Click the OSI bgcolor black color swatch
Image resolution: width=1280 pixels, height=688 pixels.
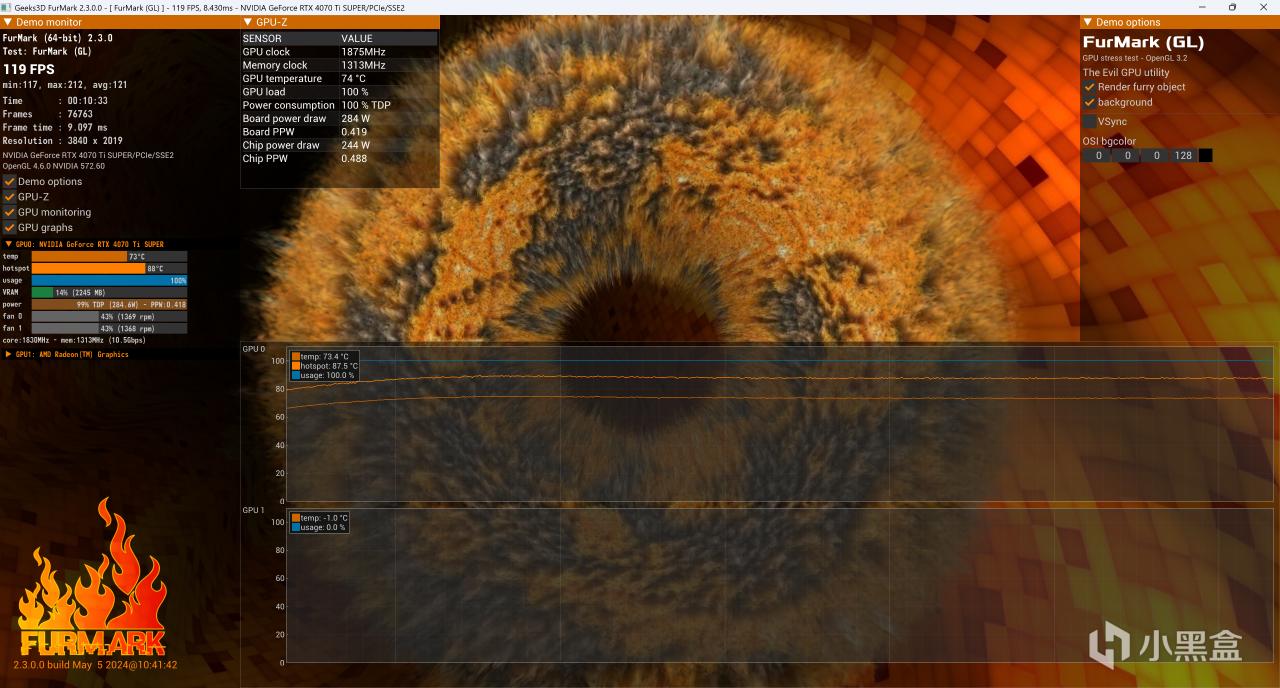[x=1205, y=155]
